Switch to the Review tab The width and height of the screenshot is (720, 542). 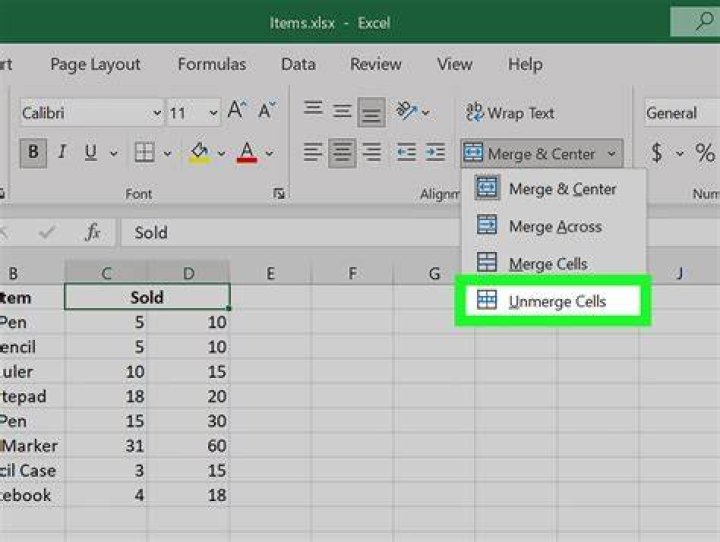376,64
